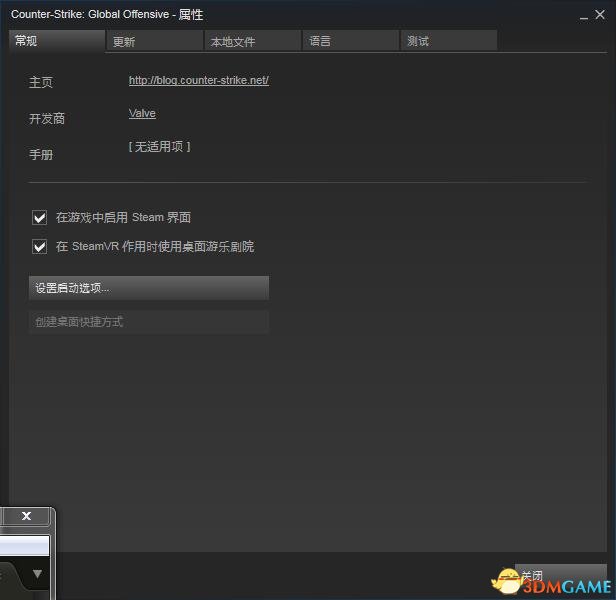The width and height of the screenshot is (616, 600).
Task: Click the [ 无适用项 ] manual text
Action: 160,147
